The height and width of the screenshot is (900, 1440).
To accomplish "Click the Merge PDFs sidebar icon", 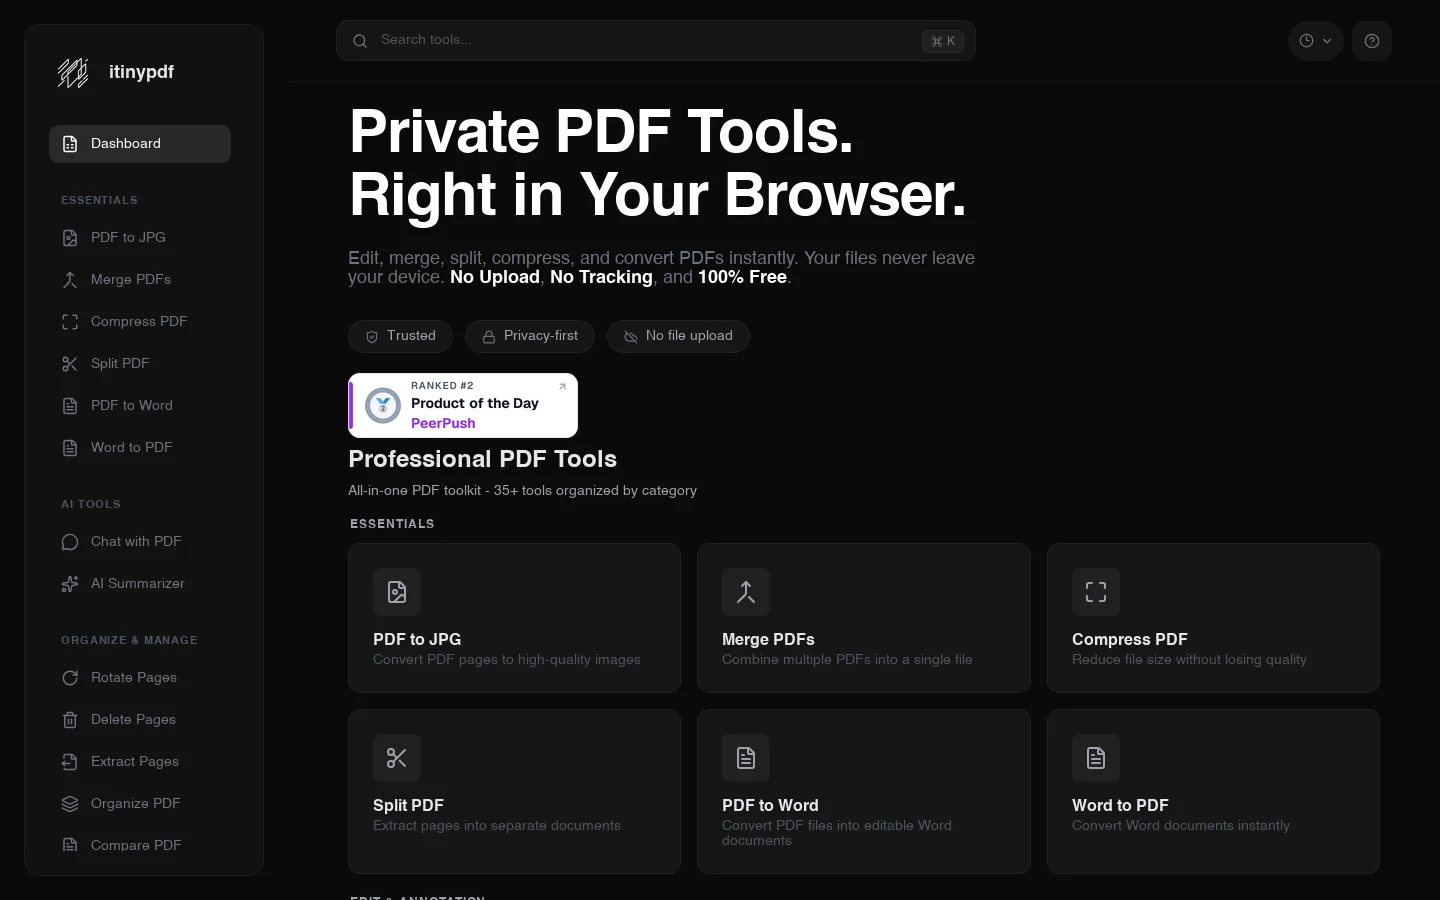I will click(70, 280).
